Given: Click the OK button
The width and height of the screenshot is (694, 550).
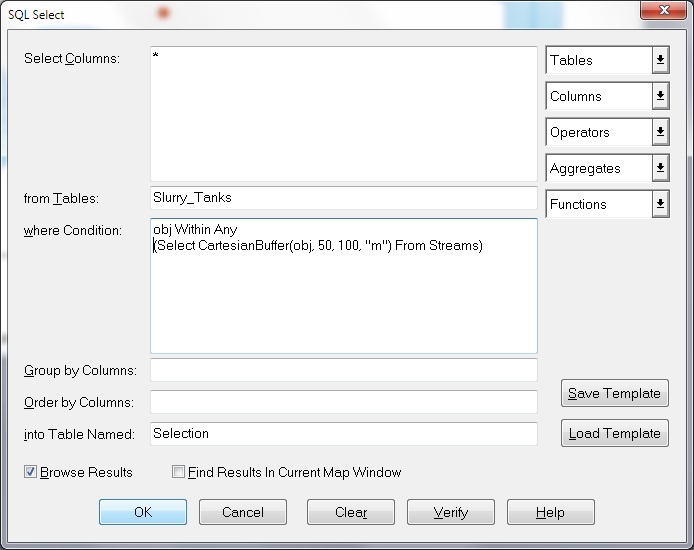Looking at the screenshot, I should click(143, 512).
